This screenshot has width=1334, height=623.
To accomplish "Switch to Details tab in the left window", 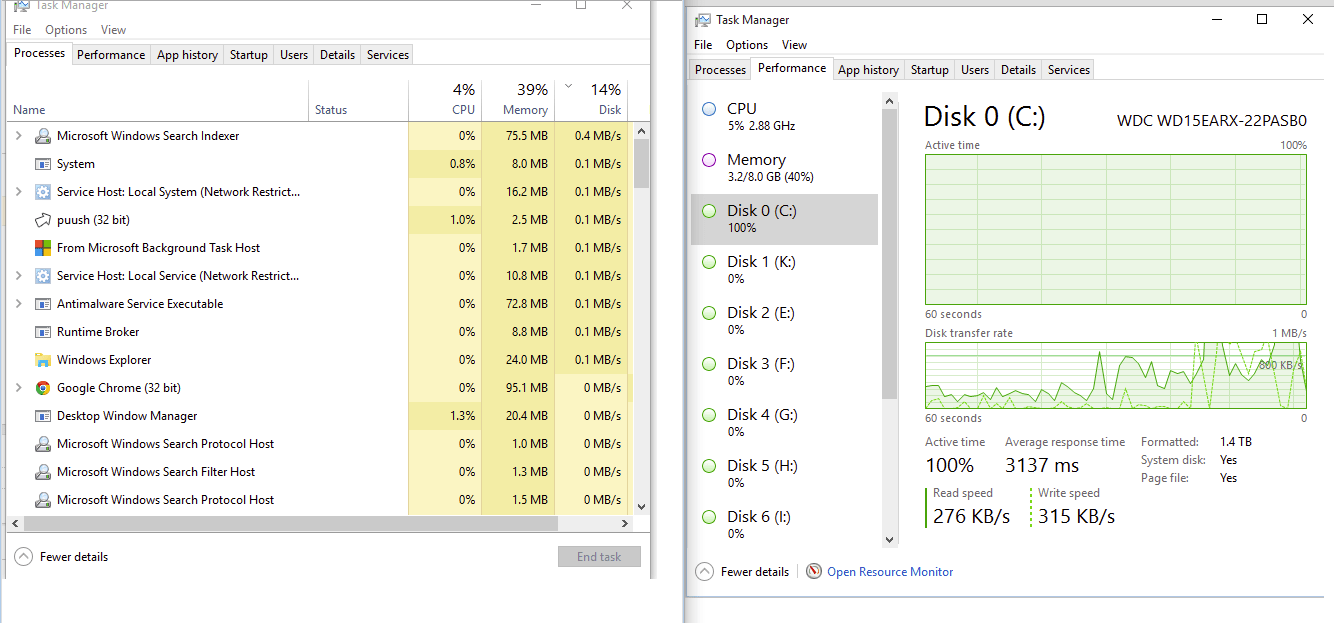I will (x=337, y=55).
